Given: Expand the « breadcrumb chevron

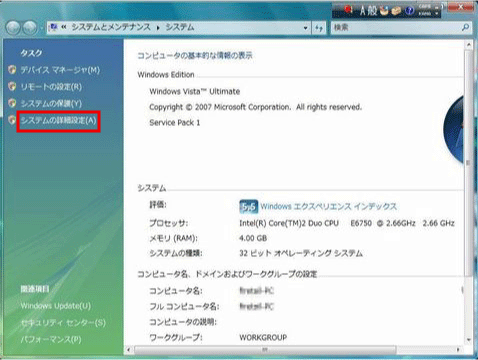Looking at the screenshot, I should [x=64, y=27].
